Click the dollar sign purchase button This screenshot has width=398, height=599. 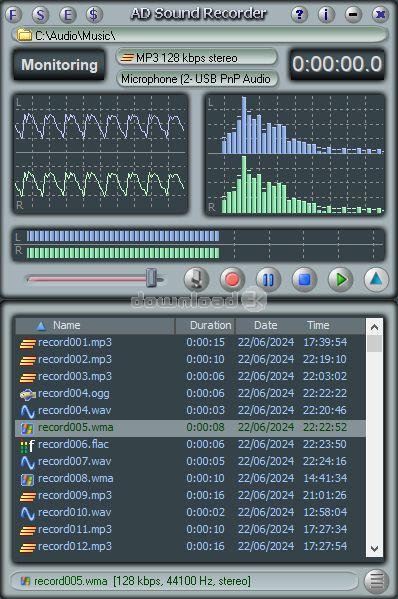(94, 15)
